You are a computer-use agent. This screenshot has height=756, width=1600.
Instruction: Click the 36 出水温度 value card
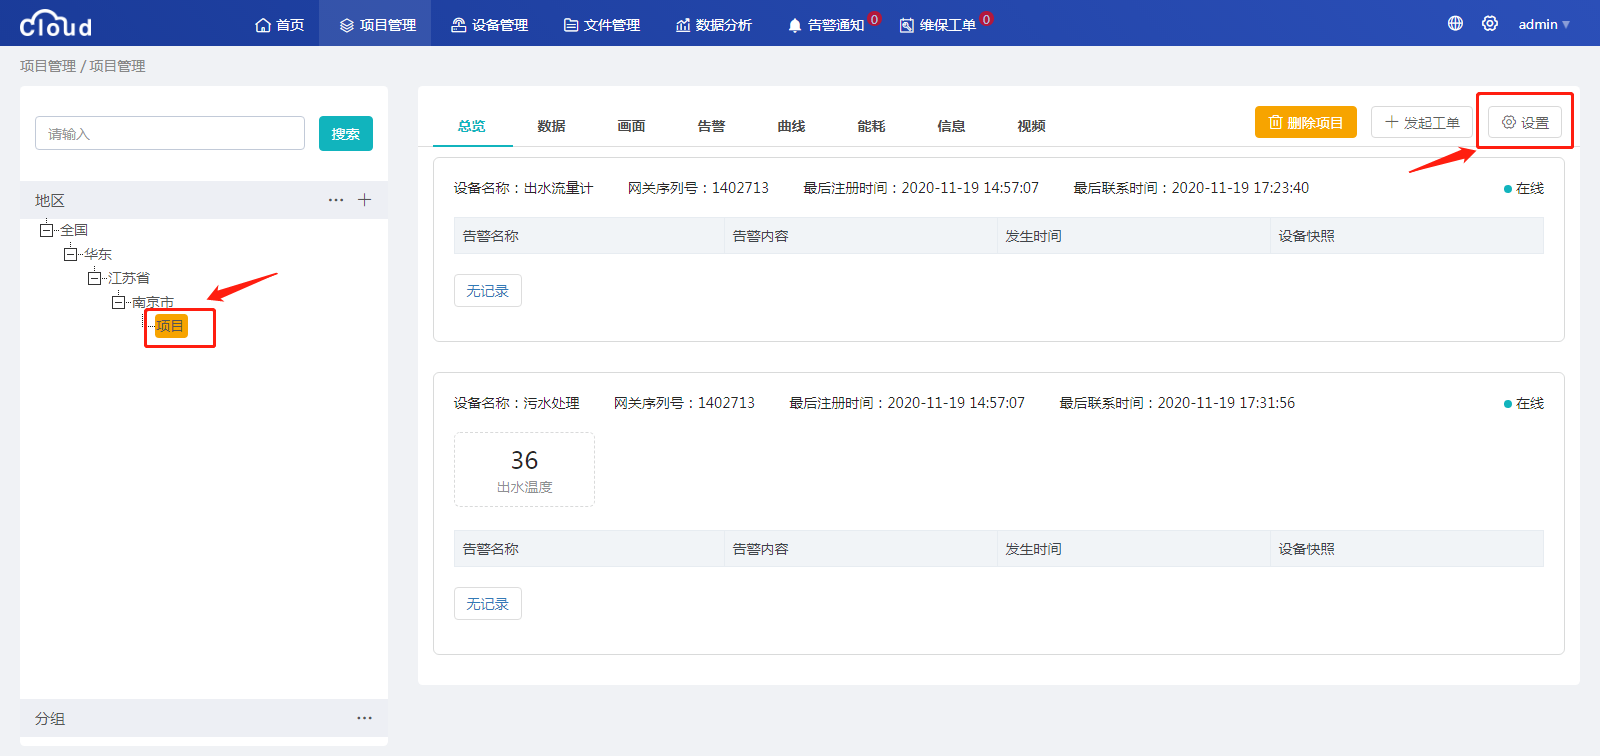pyautogui.click(x=524, y=470)
